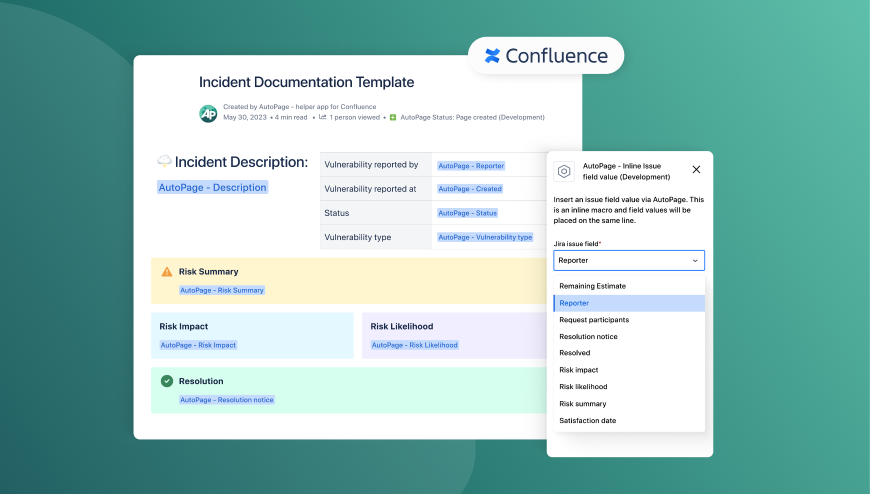Click the 'AutoPage - Description' placeholder
Image resolution: width=870 pixels, height=494 pixels.
(x=213, y=187)
